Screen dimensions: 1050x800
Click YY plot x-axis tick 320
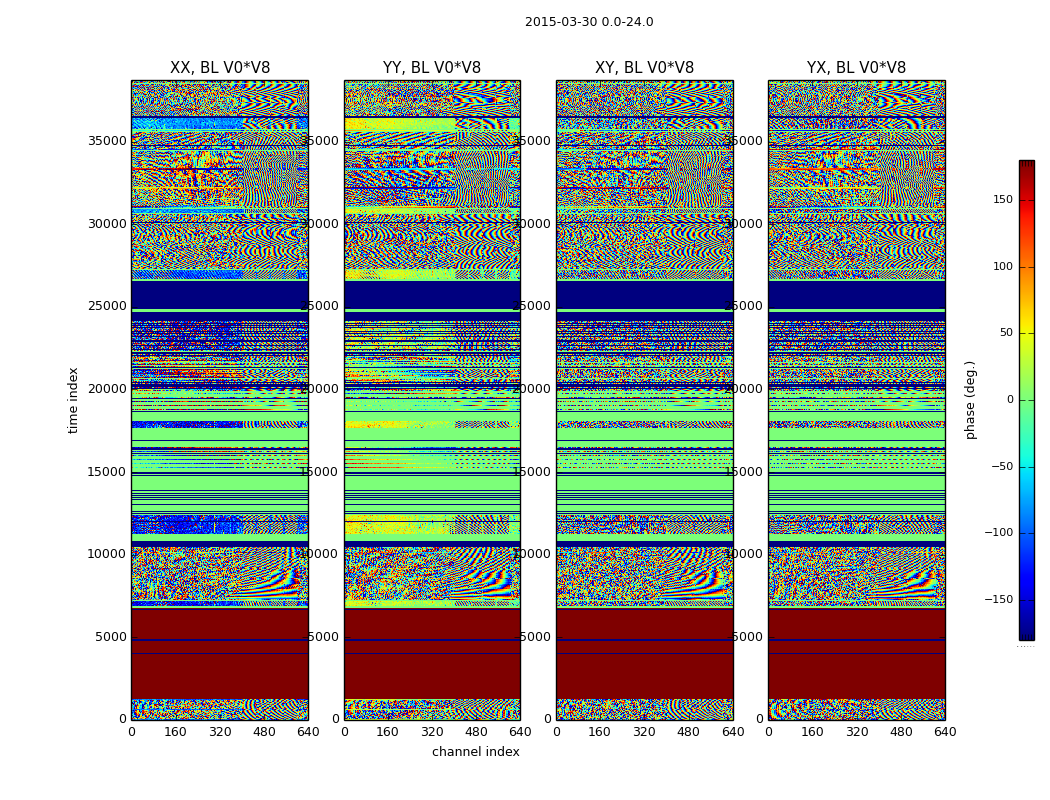click(x=432, y=732)
